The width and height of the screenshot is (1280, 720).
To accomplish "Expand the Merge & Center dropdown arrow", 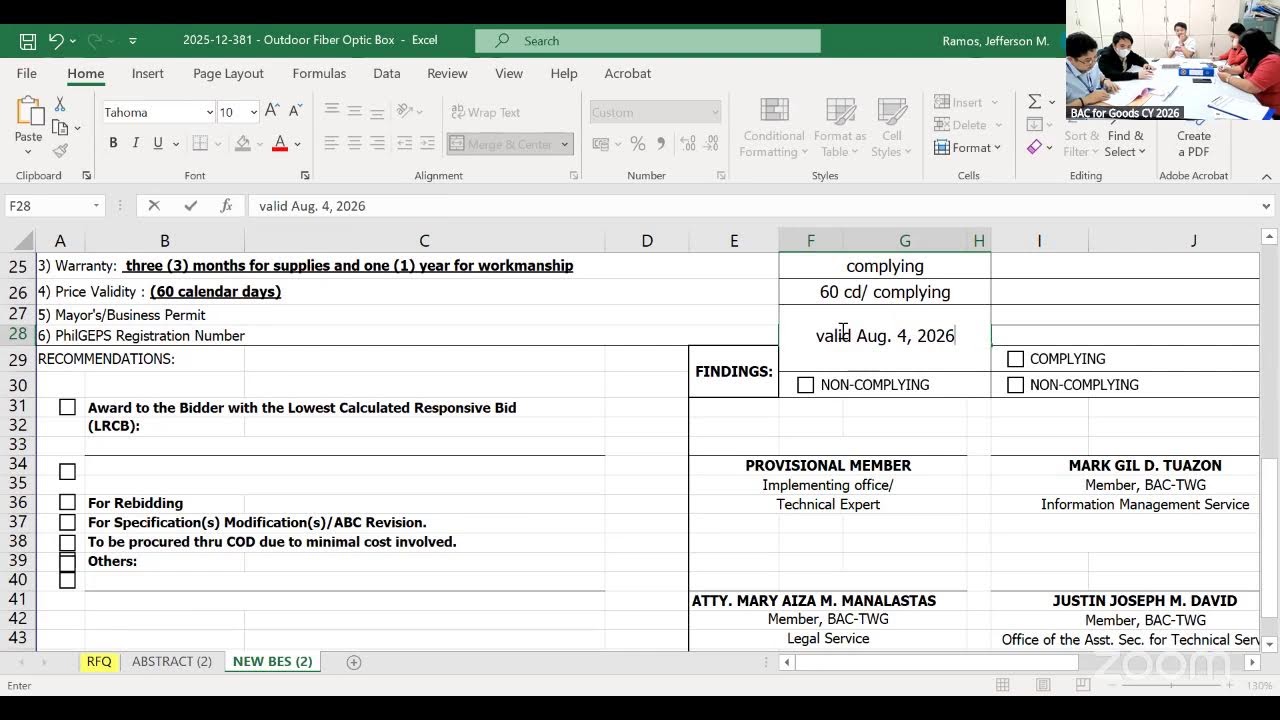I will [564, 144].
